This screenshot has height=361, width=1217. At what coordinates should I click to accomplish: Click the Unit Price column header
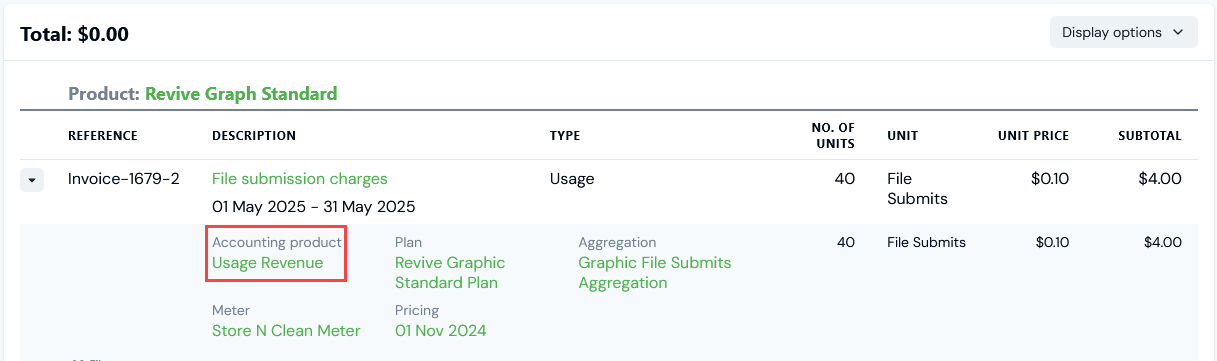(x=1033, y=136)
